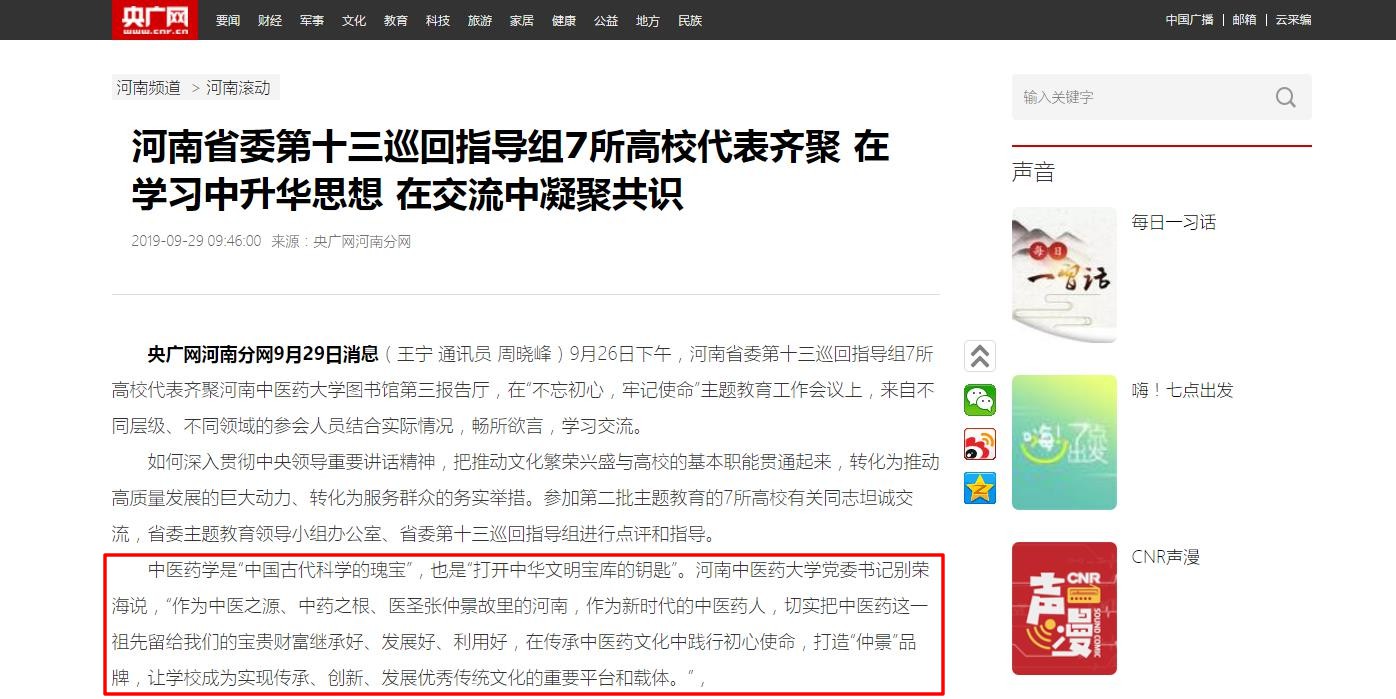
Task: Go to the 河南频道 breadcrumb
Action: click(149, 88)
